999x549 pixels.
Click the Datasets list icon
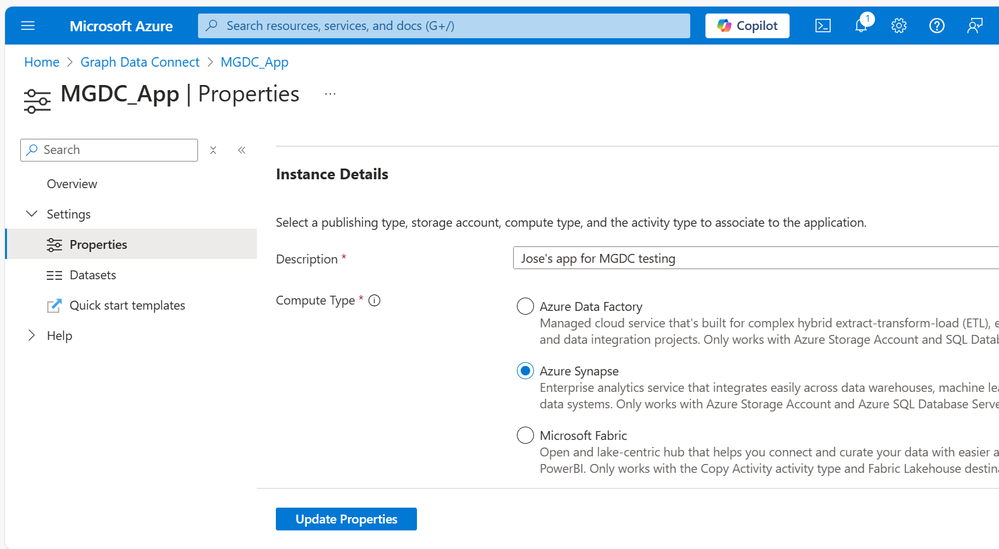[x=54, y=275]
